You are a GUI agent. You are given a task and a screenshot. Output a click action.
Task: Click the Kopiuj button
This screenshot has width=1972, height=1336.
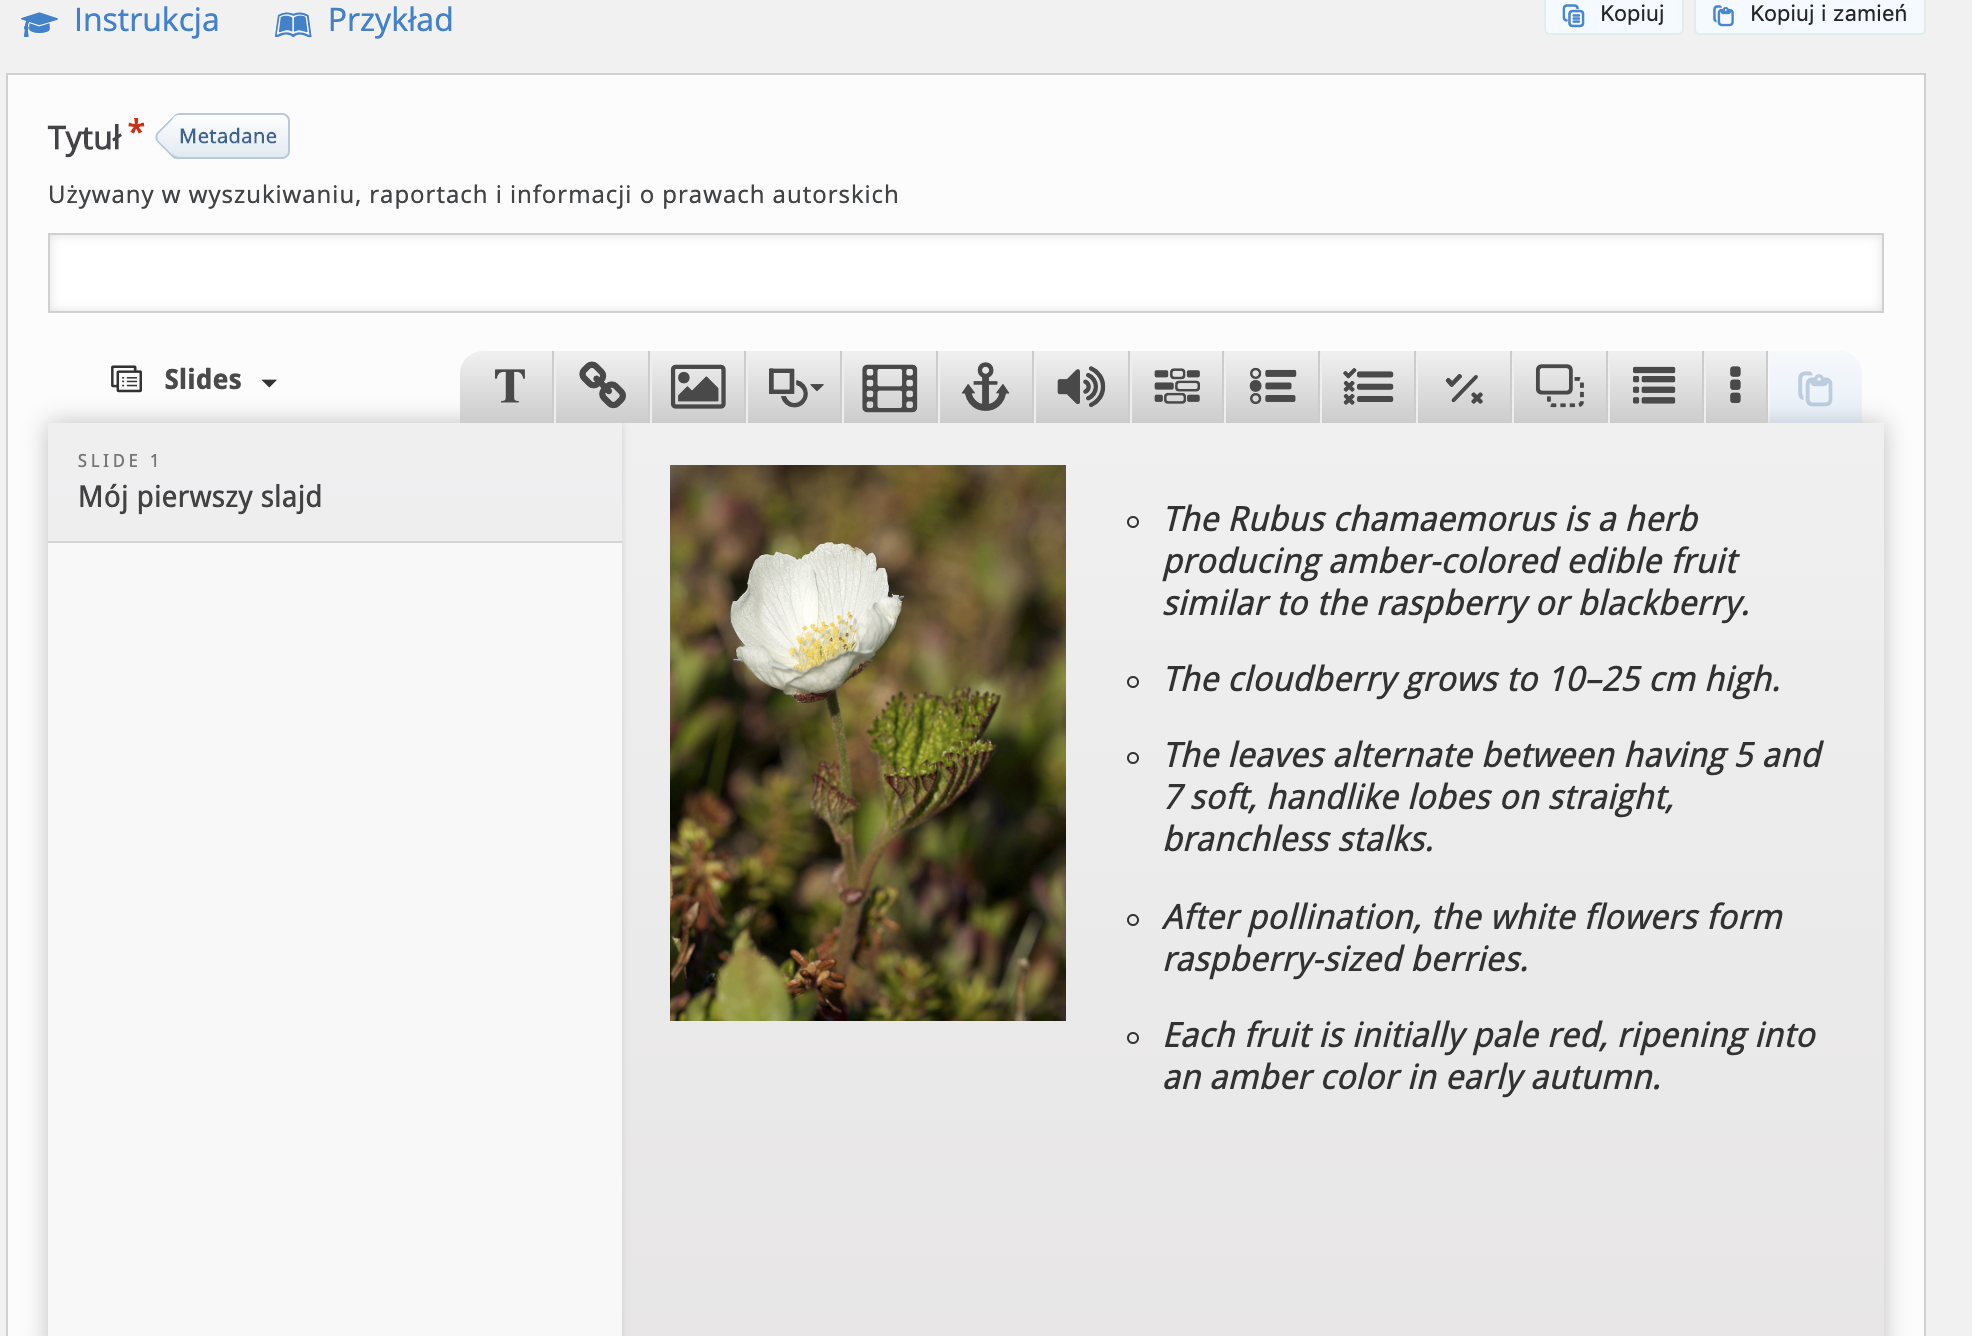tap(1614, 14)
